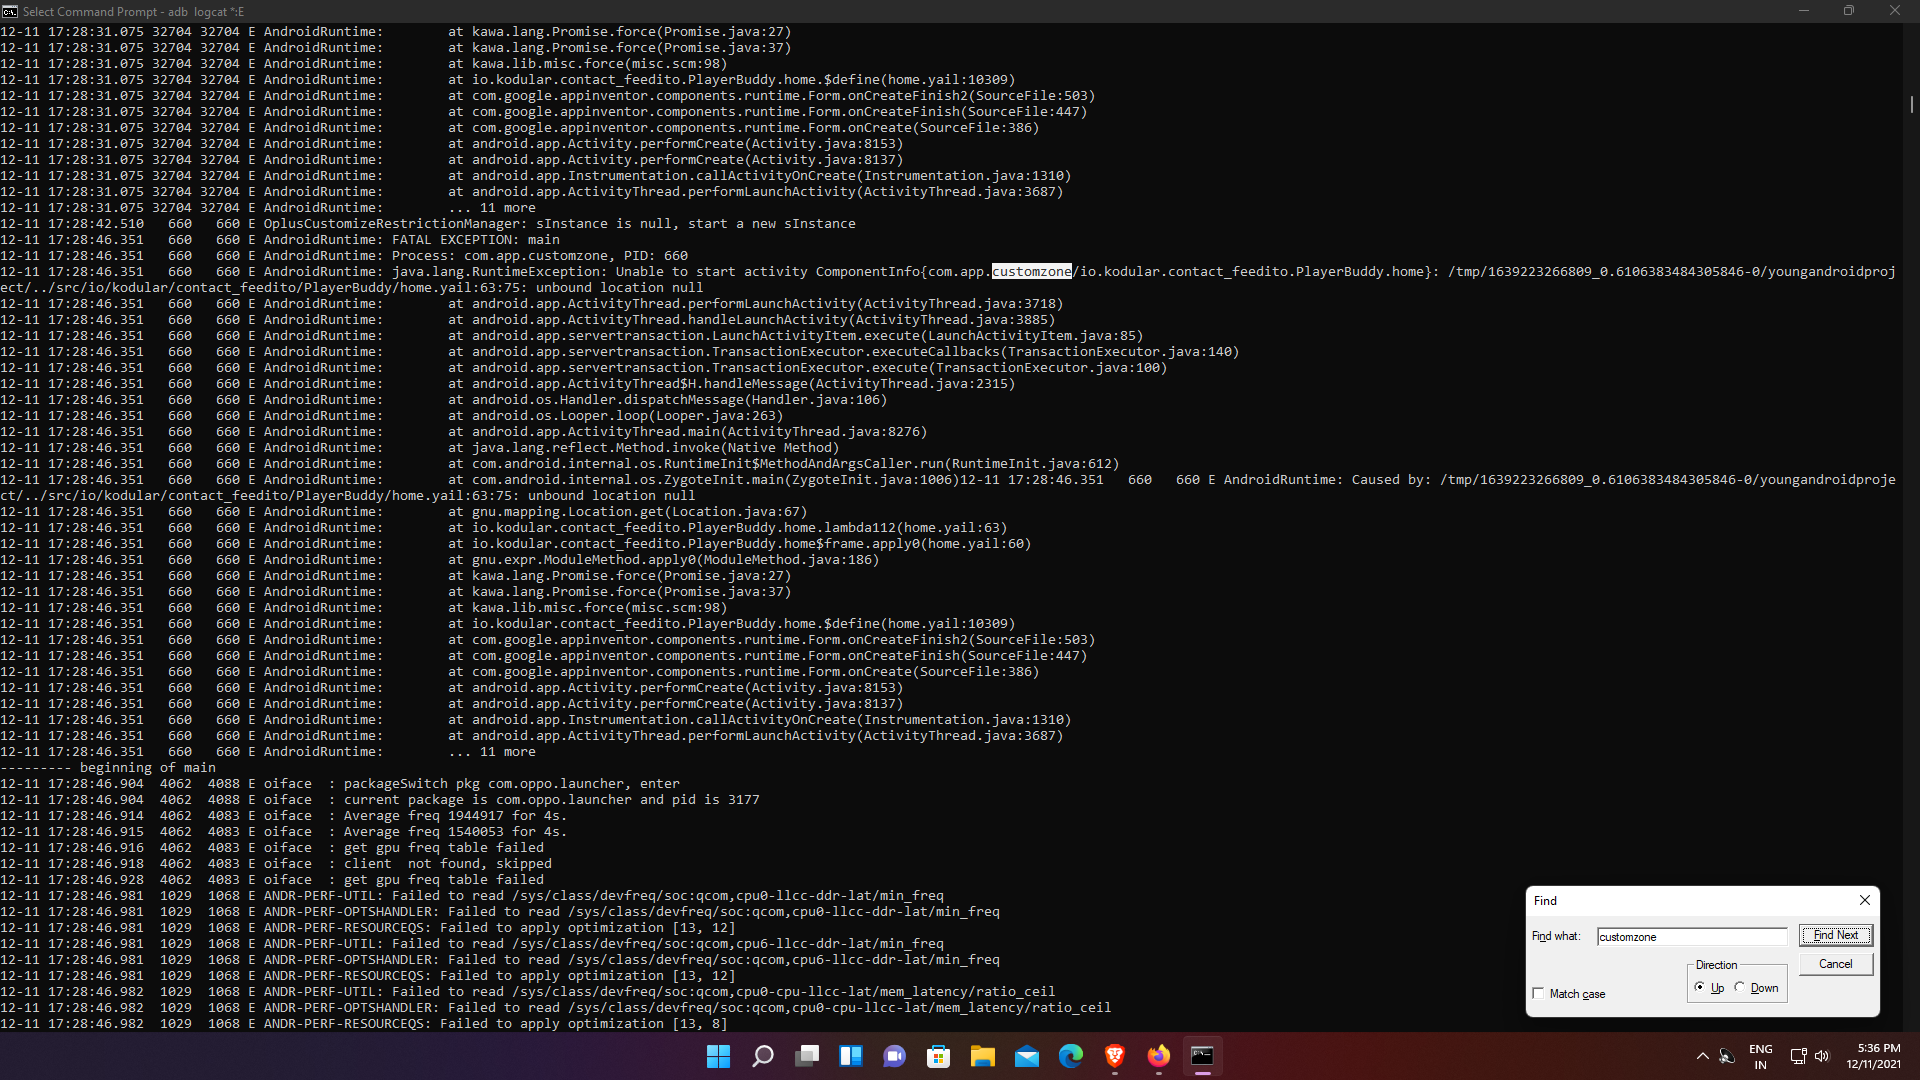Click the Find Next button
Screen dimensions: 1920x1080
(1835, 935)
